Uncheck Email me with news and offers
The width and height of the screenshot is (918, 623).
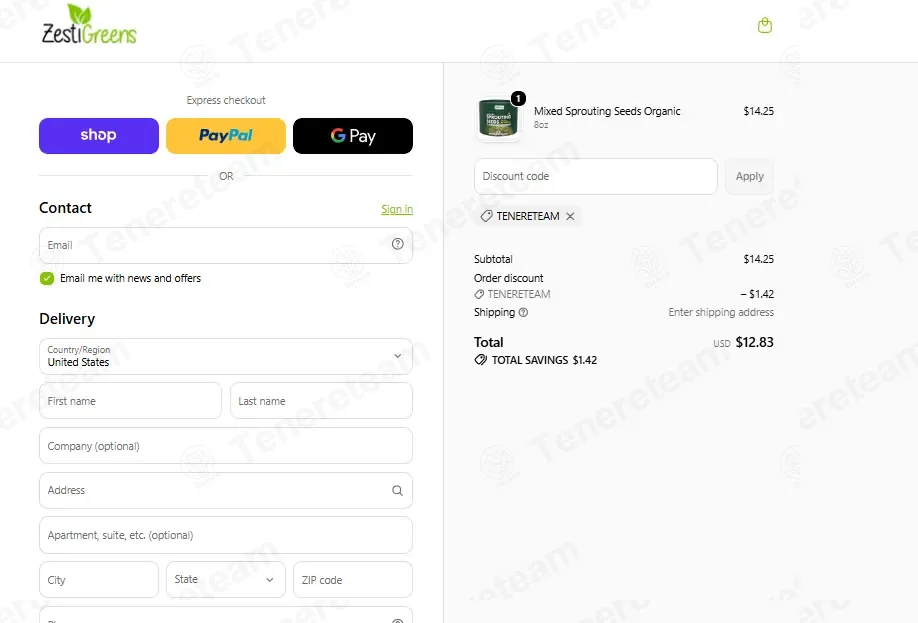coord(47,278)
